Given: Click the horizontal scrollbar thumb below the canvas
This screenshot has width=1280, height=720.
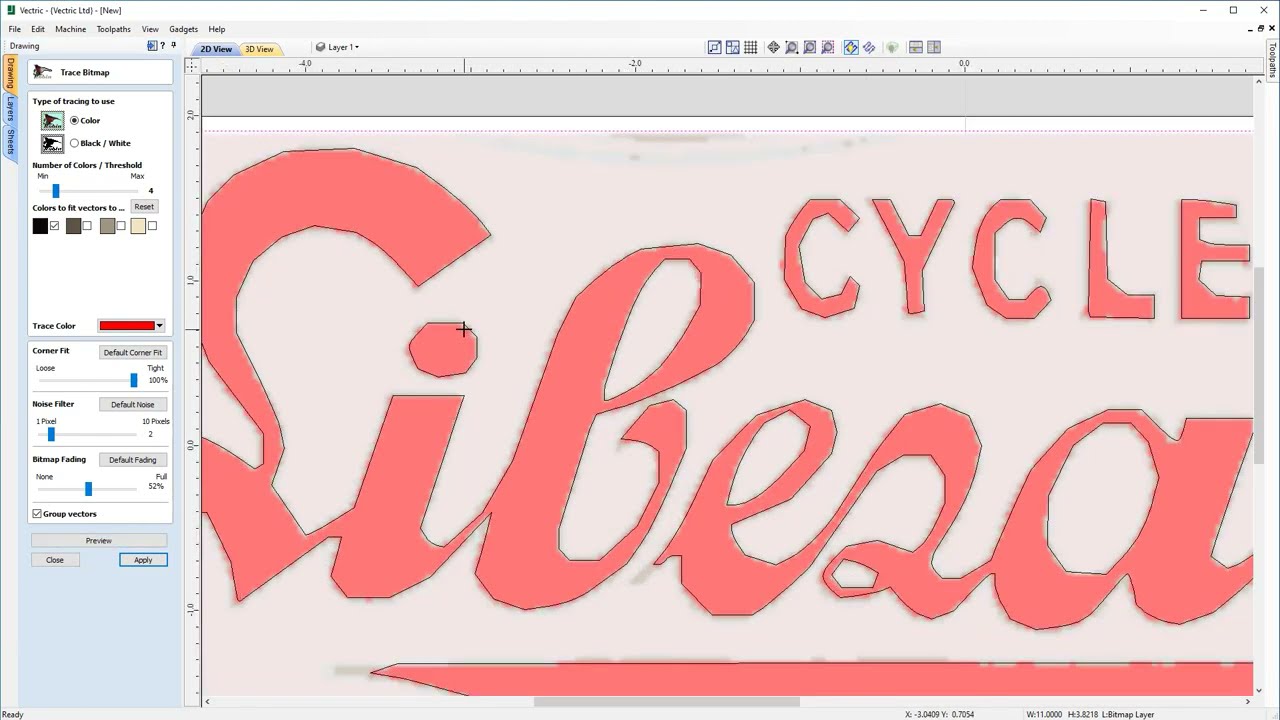Looking at the screenshot, I should (667, 702).
